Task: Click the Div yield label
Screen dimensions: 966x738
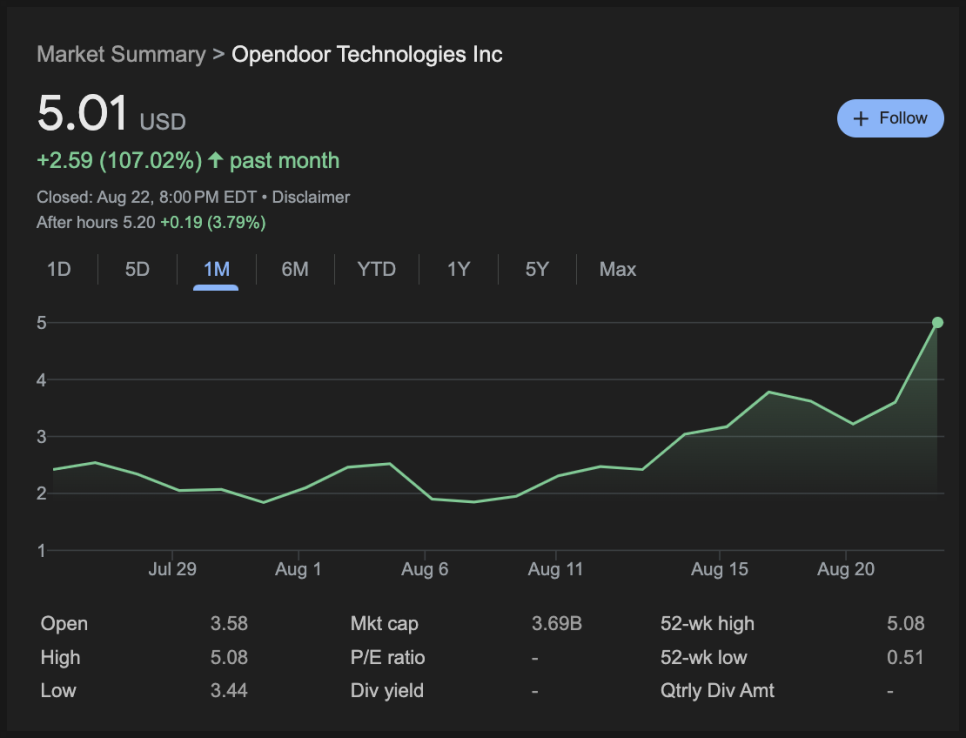Action: point(387,691)
